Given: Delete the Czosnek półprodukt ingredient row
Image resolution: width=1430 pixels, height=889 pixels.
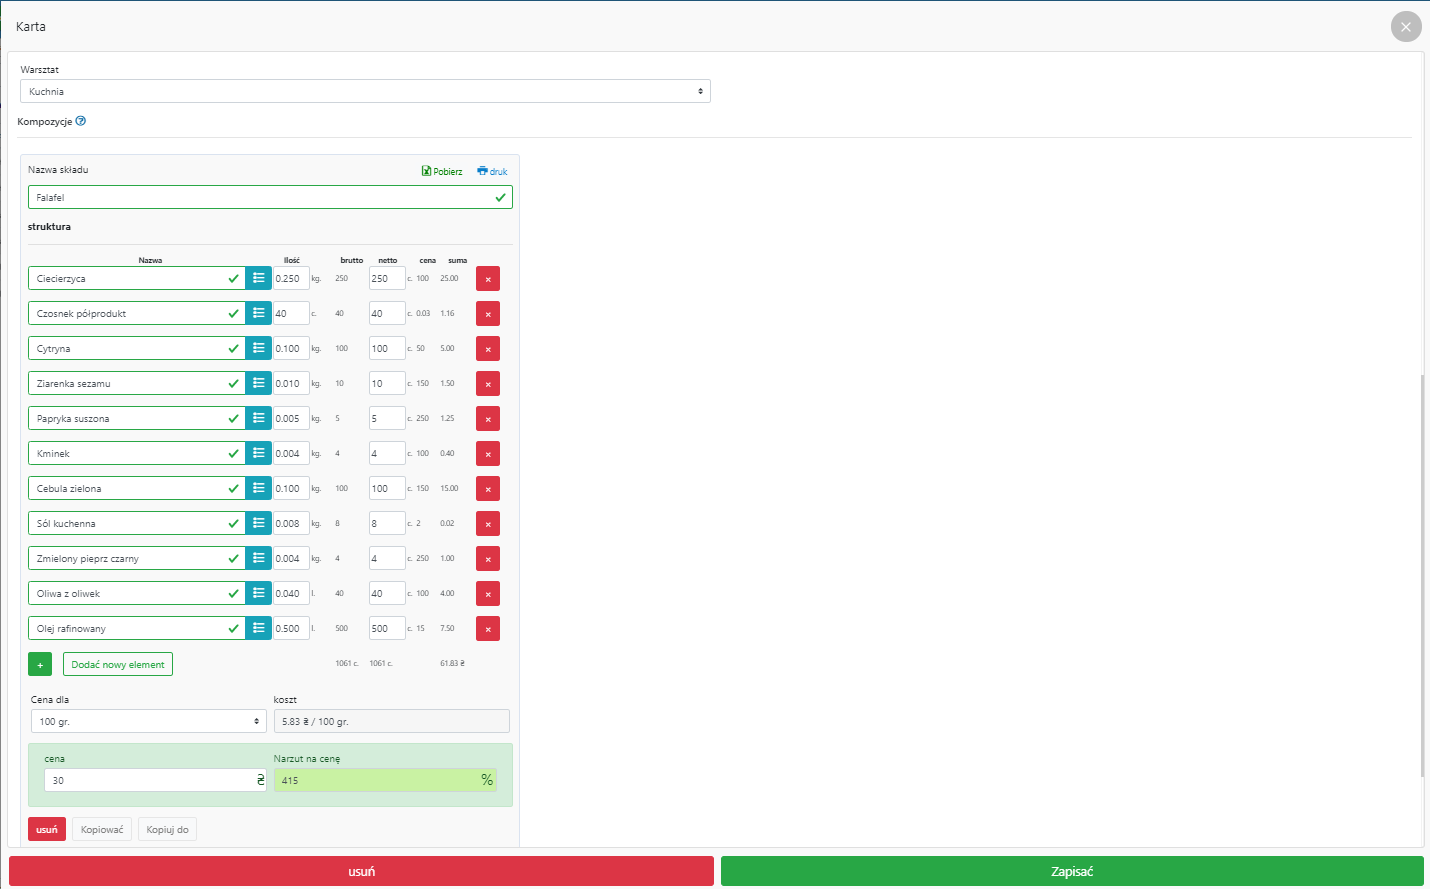Looking at the screenshot, I should click(x=487, y=314).
